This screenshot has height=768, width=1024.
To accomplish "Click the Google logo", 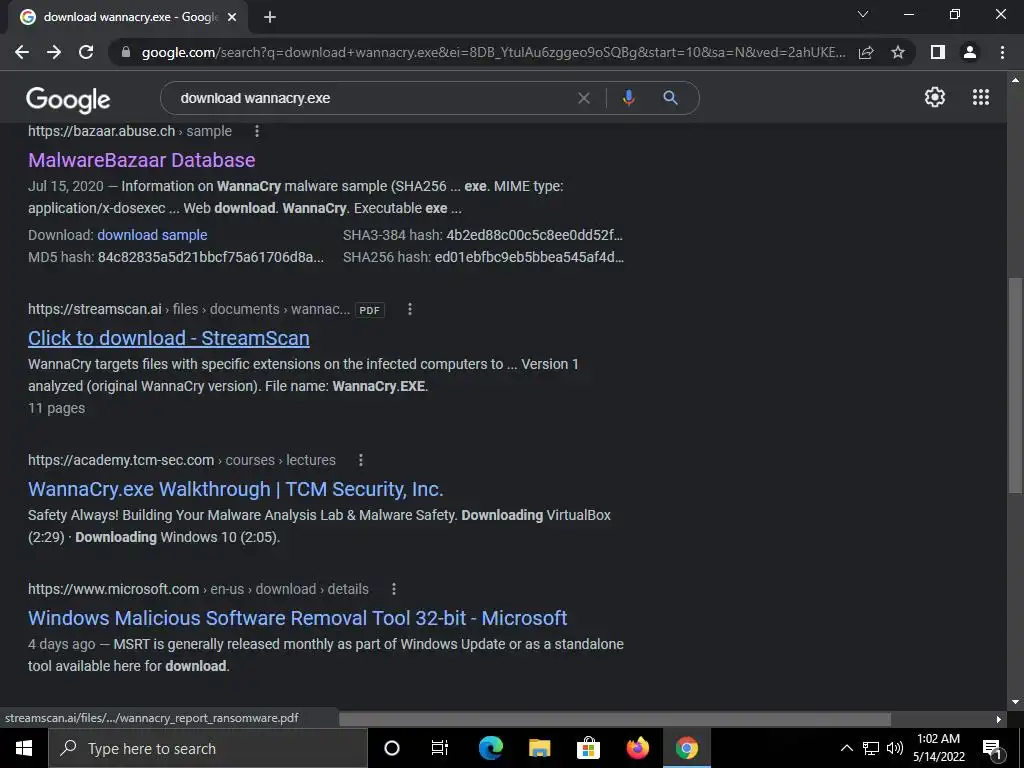I will [68, 99].
